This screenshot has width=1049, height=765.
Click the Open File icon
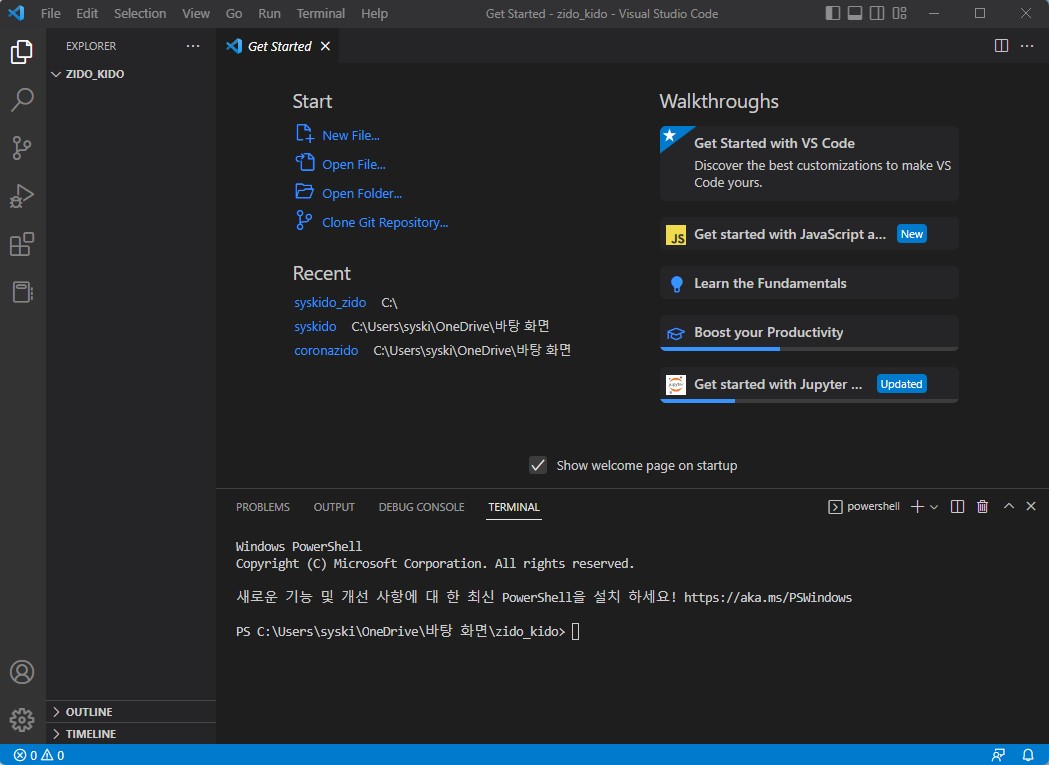pyautogui.click(x=304, y=163)
